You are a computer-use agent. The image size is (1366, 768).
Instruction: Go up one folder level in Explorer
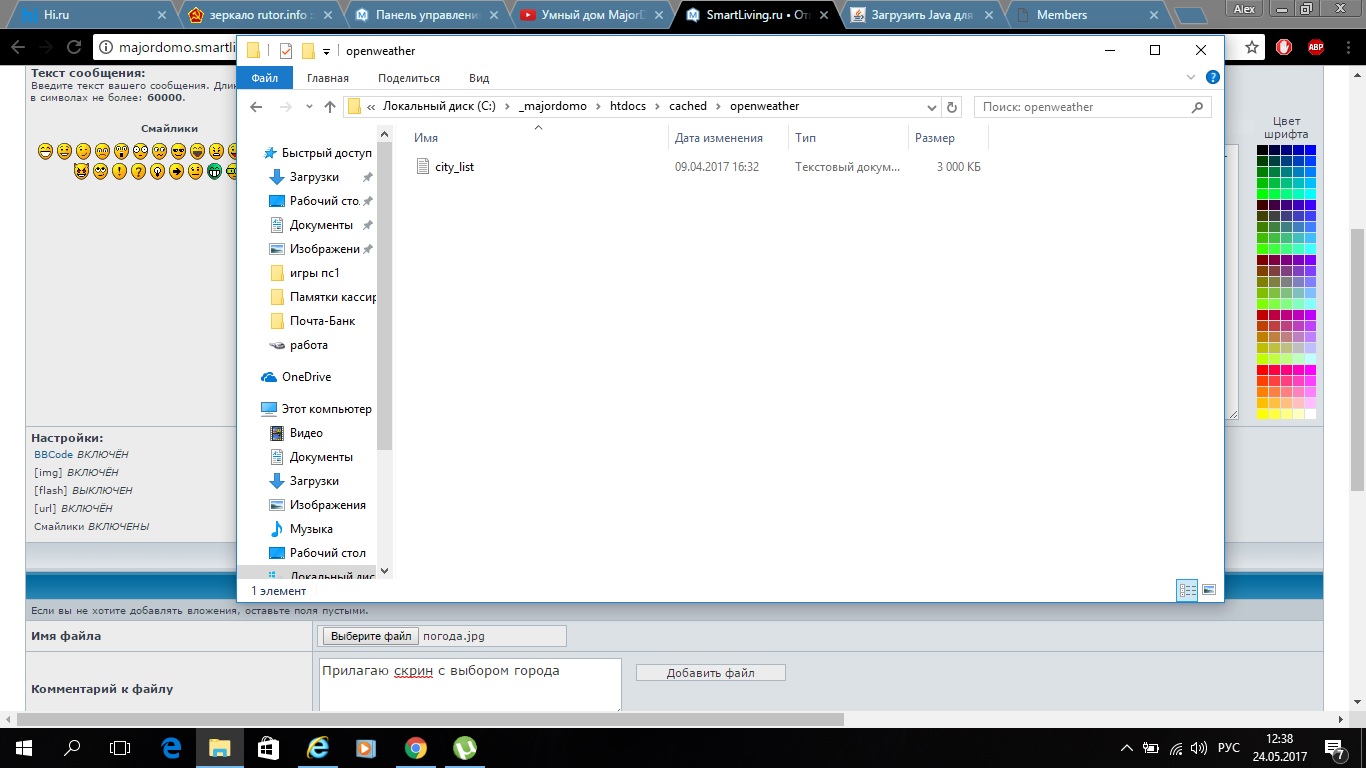(330, 107)
